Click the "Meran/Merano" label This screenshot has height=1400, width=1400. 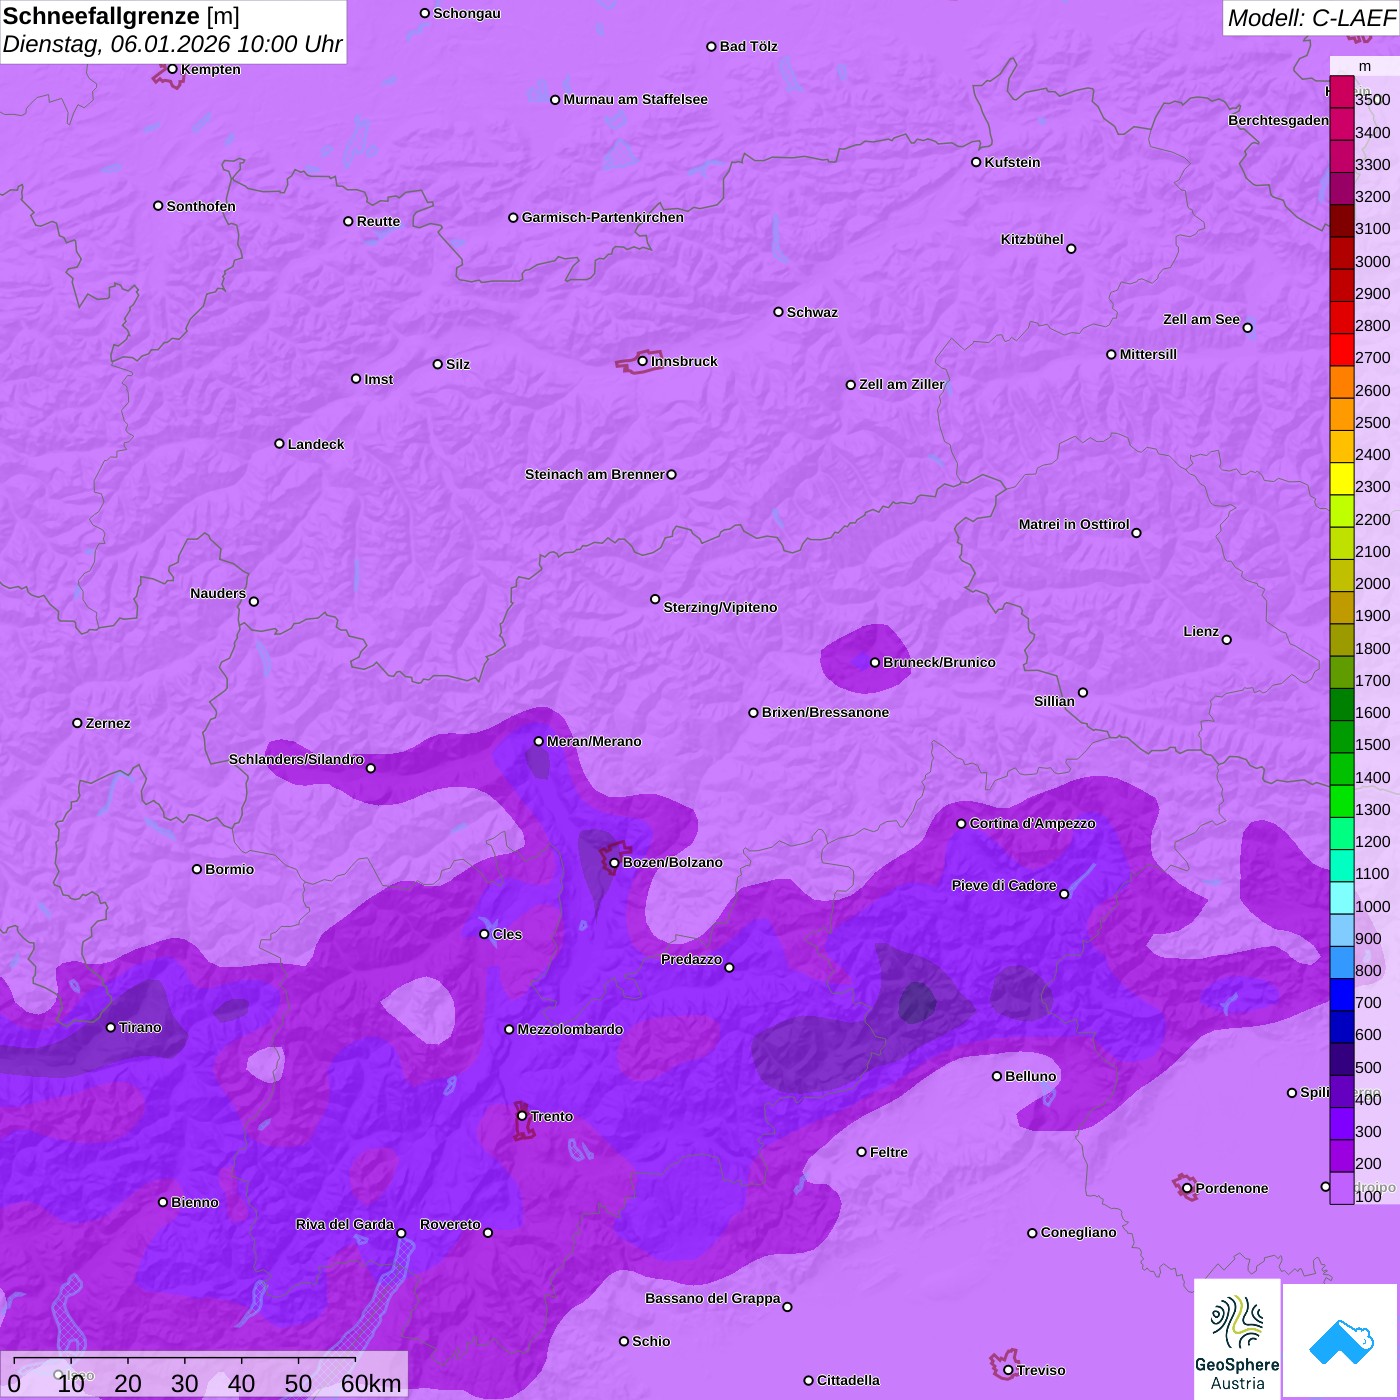(x=594, y=741)
